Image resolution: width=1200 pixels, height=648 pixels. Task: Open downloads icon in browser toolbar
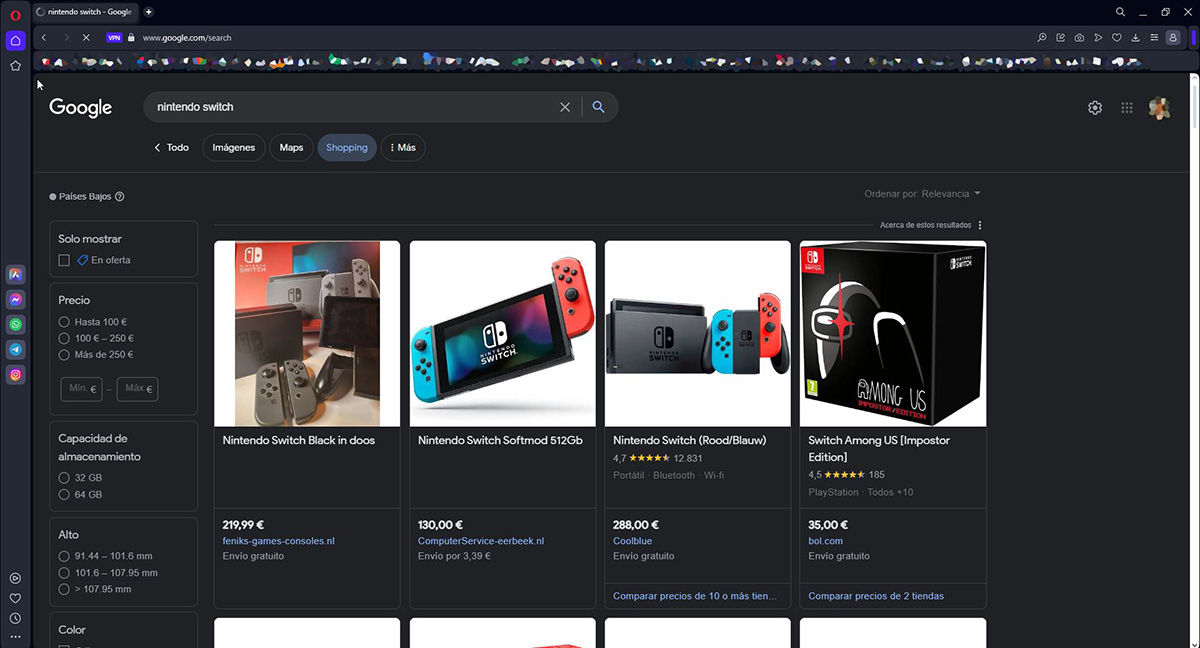point(1136,38)
